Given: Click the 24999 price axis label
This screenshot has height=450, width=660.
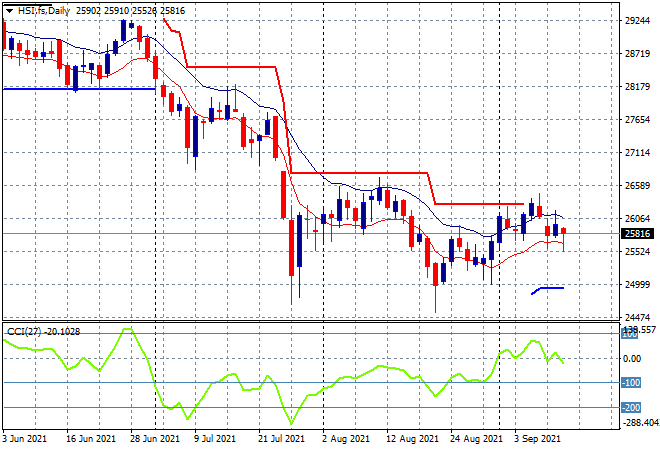Looking at the screenshot, I should coord(637,285).
